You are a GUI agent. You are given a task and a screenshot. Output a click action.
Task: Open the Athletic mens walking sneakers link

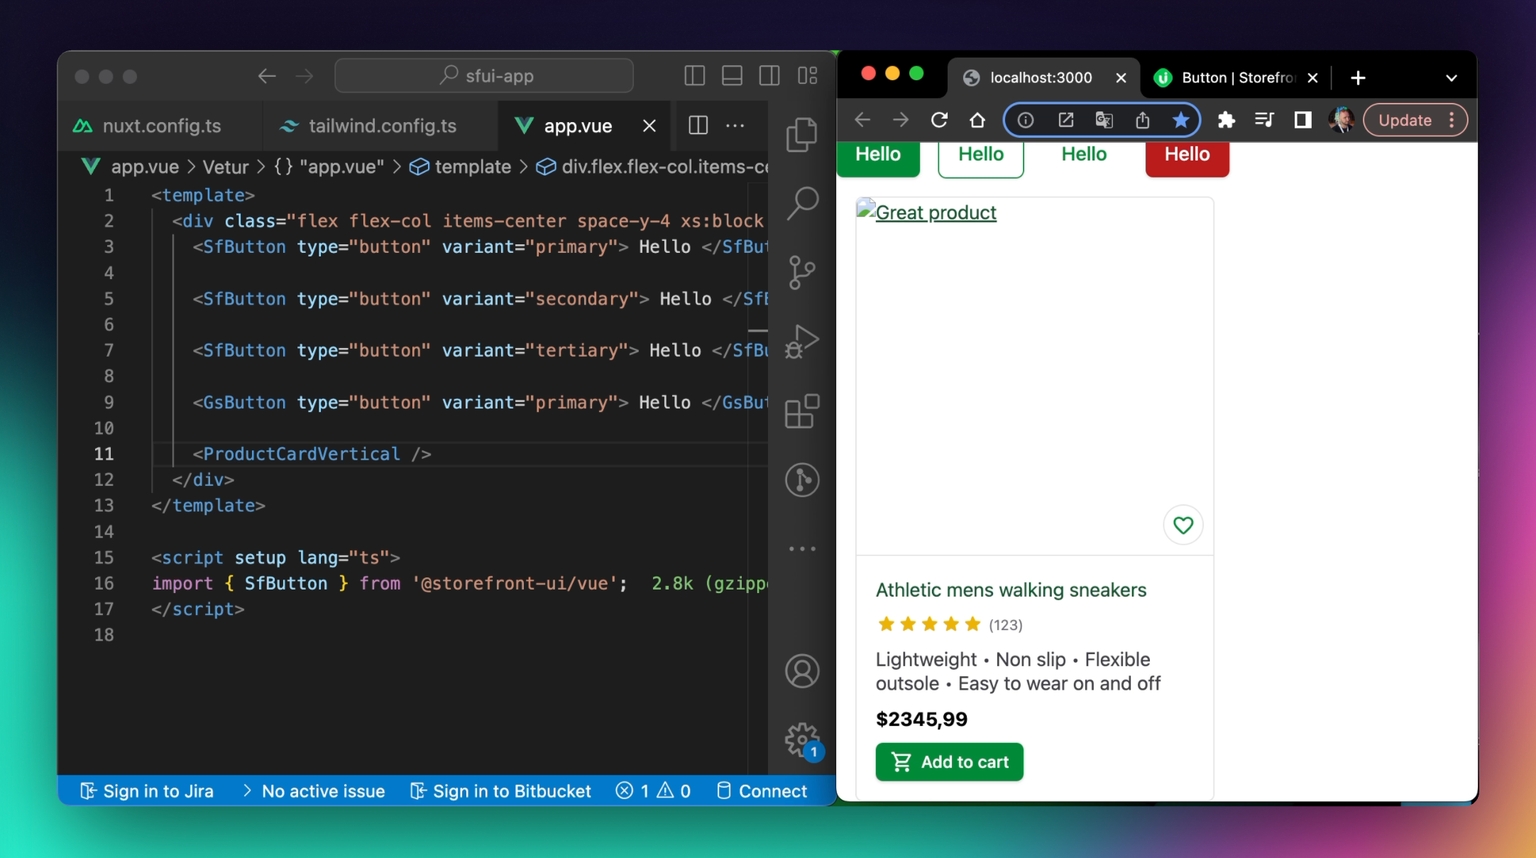pyautogui.click(x=1011, y=590)
